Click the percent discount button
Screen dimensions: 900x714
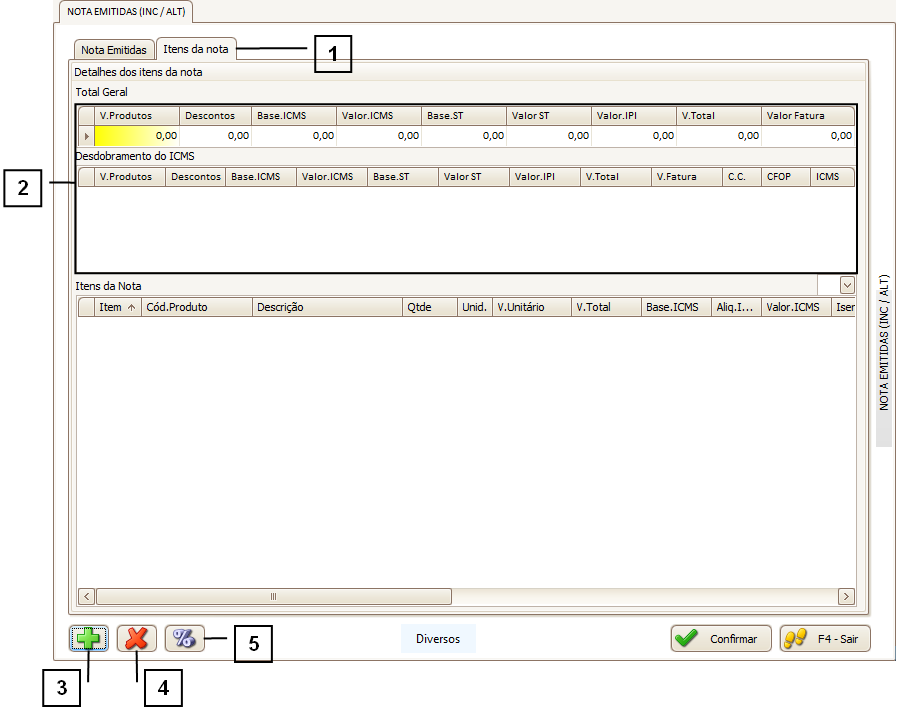[x=185, y=639]
